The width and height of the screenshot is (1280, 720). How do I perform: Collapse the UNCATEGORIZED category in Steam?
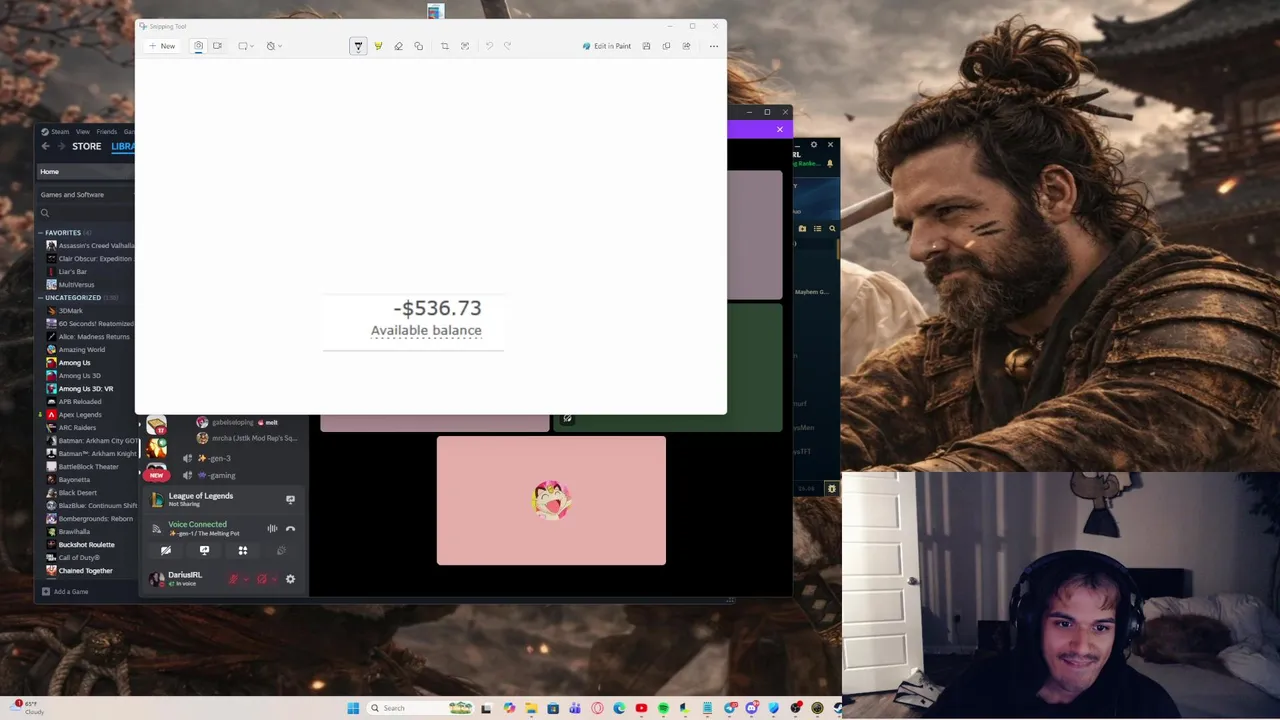point(42,298)
